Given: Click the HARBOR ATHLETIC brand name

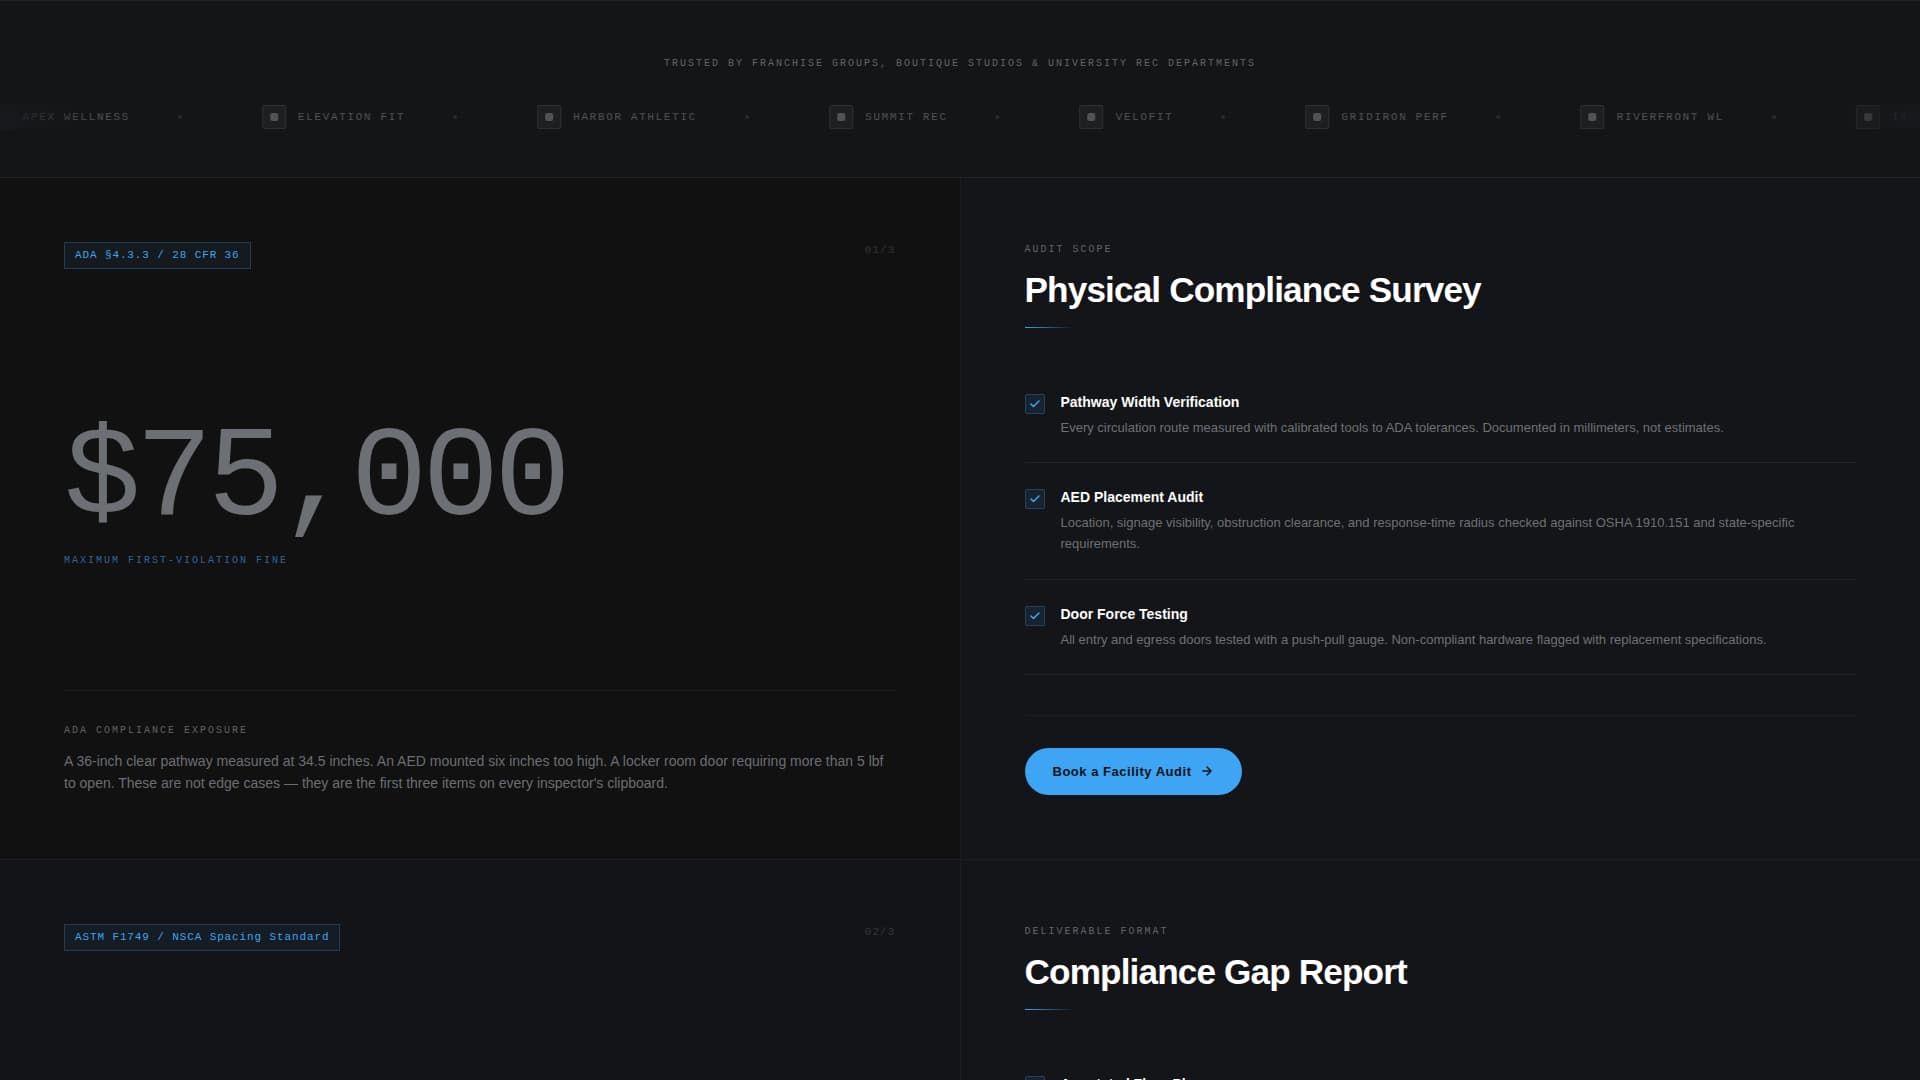Looking at the screenshot, I should 634,117.
